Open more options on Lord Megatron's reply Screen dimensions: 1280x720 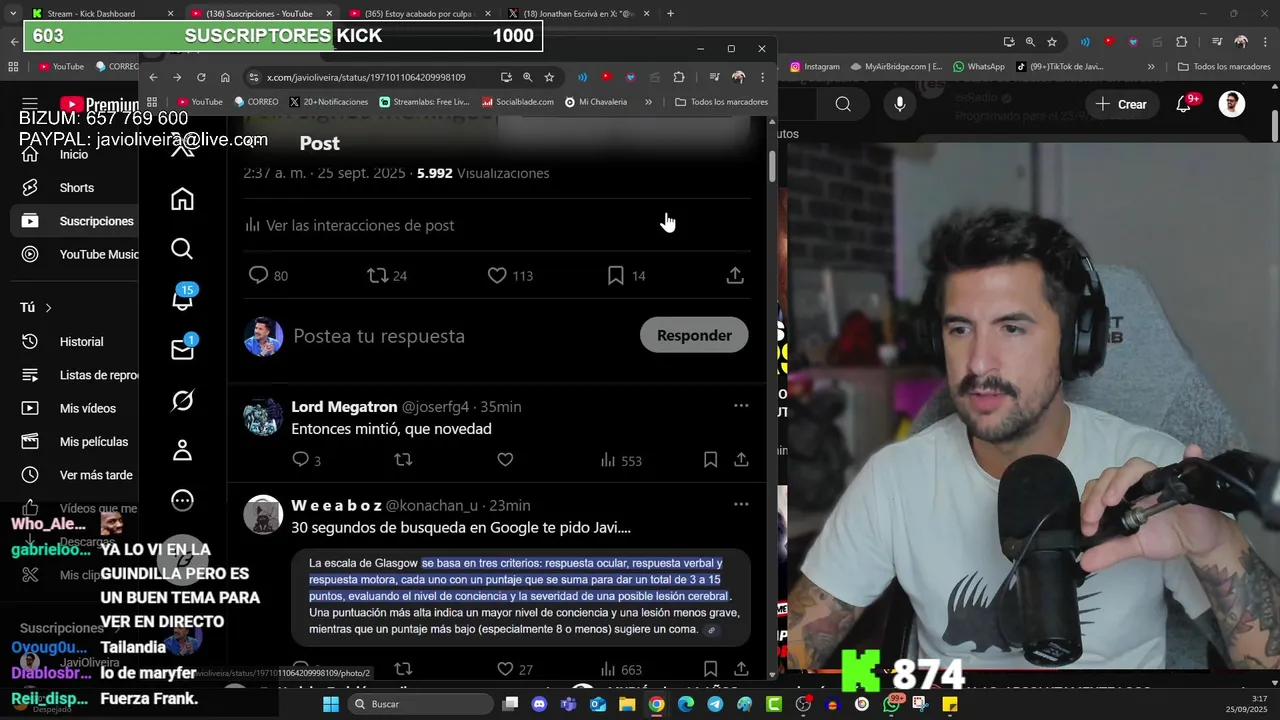point(741,406)
